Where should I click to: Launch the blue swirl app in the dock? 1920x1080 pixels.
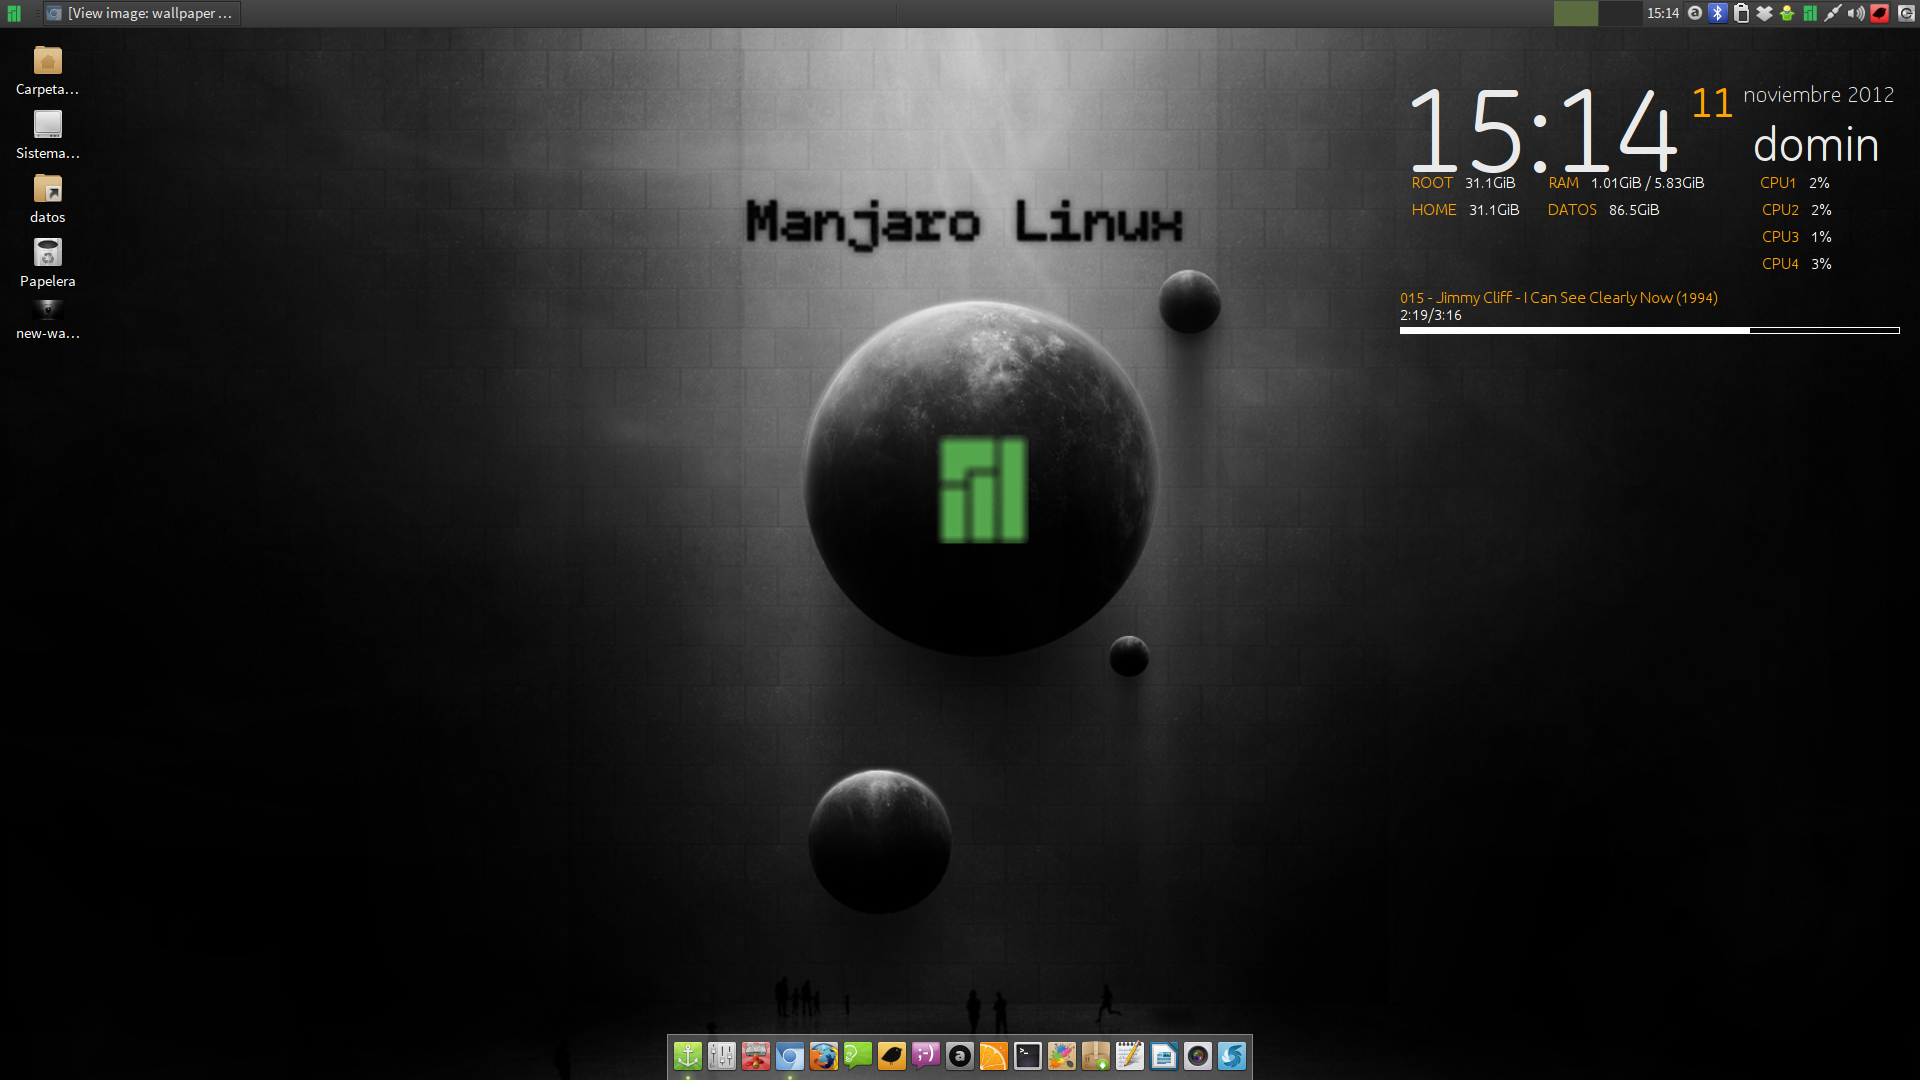point(1232,1056)
